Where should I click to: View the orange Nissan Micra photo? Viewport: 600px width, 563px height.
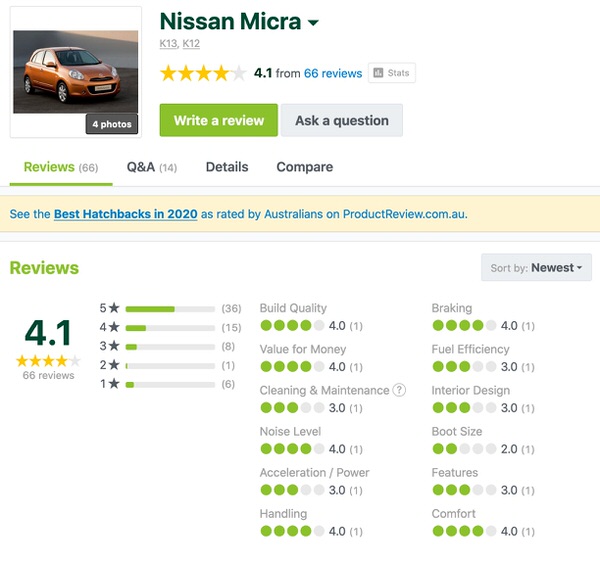tap(76, 72)
